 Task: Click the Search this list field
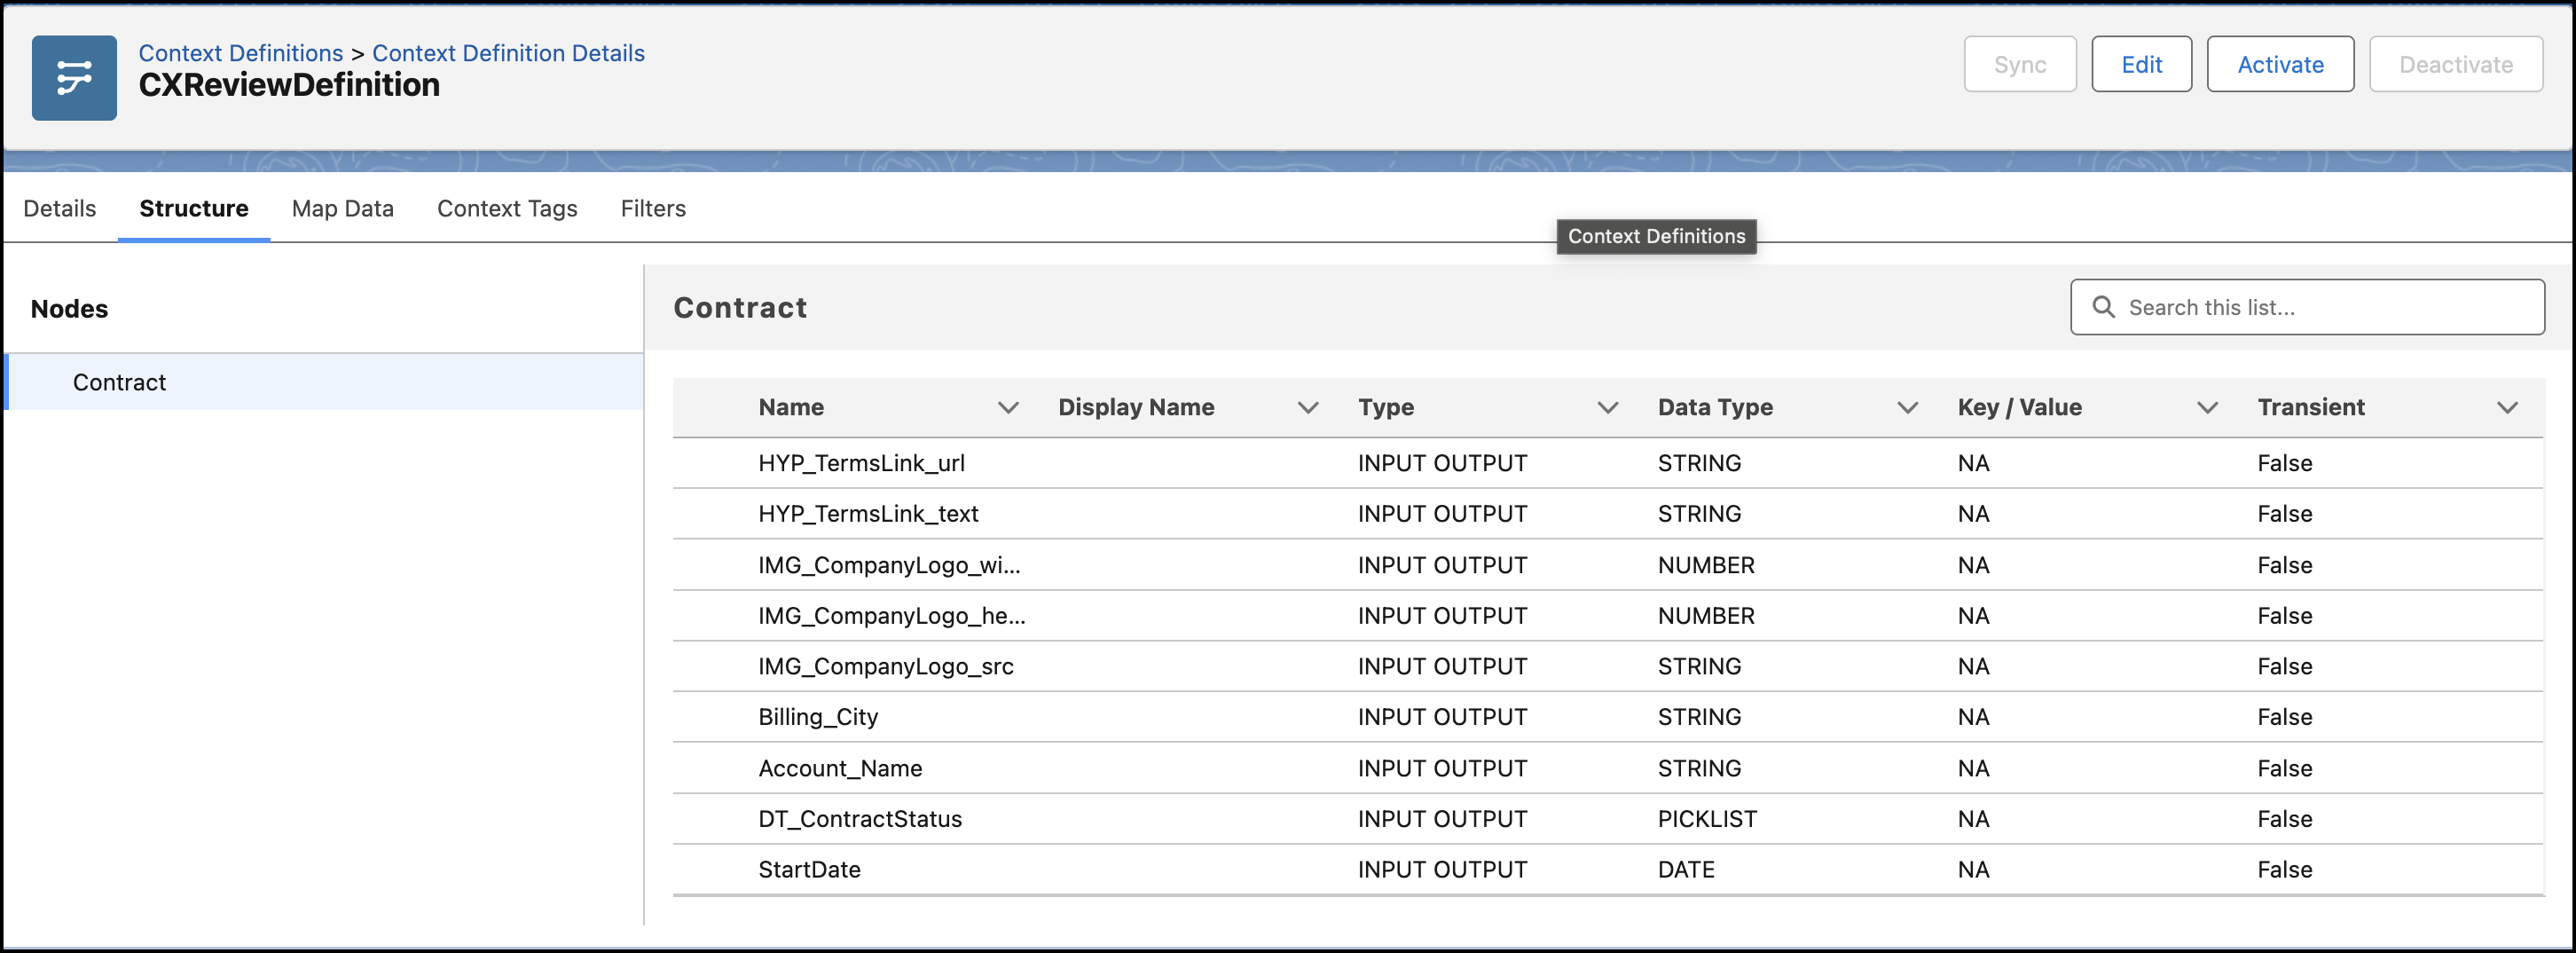[2300, 307]
